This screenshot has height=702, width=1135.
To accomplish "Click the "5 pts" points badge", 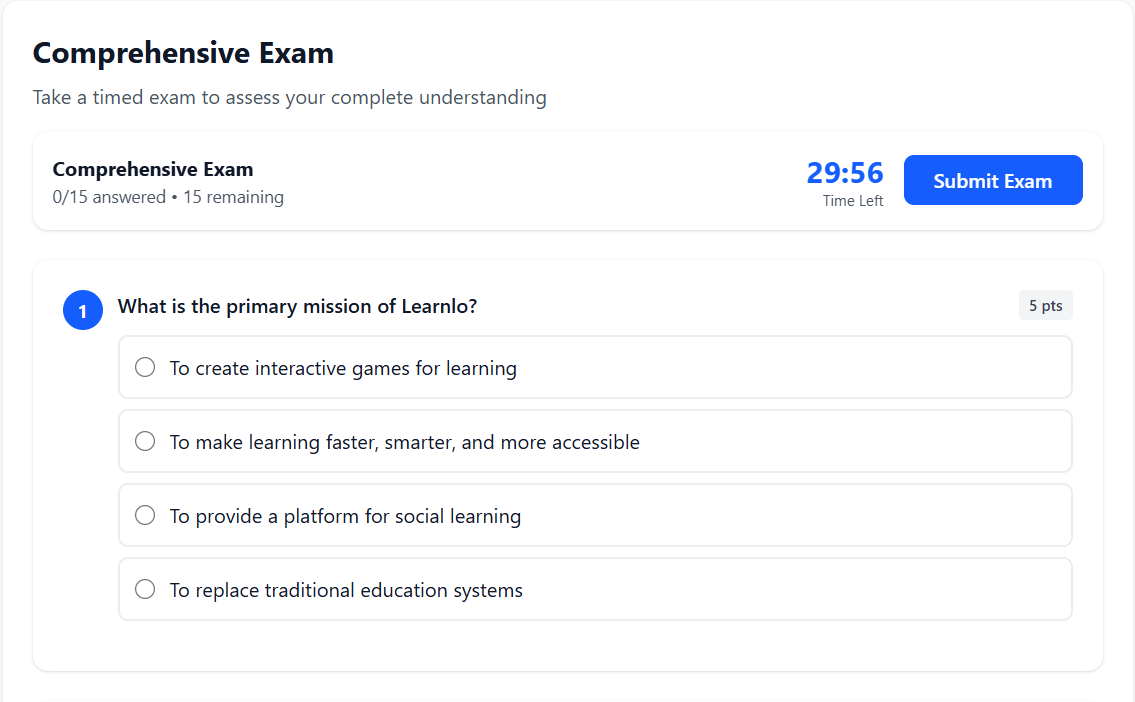I will pyautogui.click(x=1045, y=305).
